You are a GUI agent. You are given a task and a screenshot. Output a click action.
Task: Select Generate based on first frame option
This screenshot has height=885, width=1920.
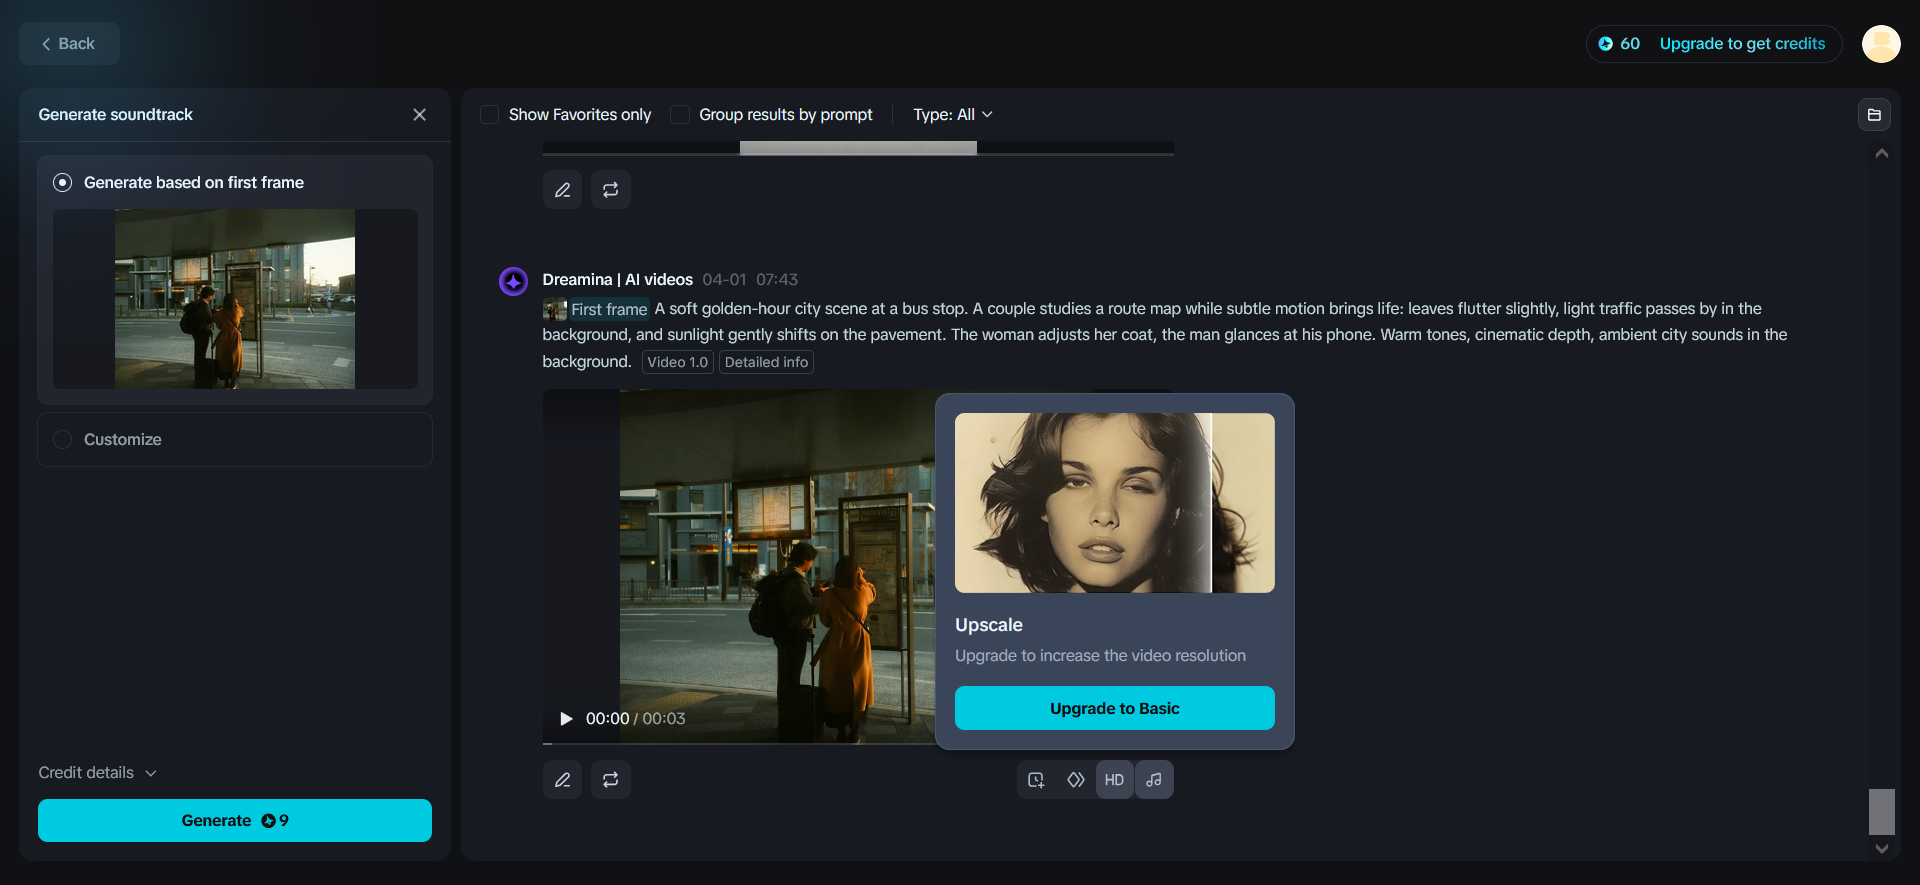pos(62,183)
